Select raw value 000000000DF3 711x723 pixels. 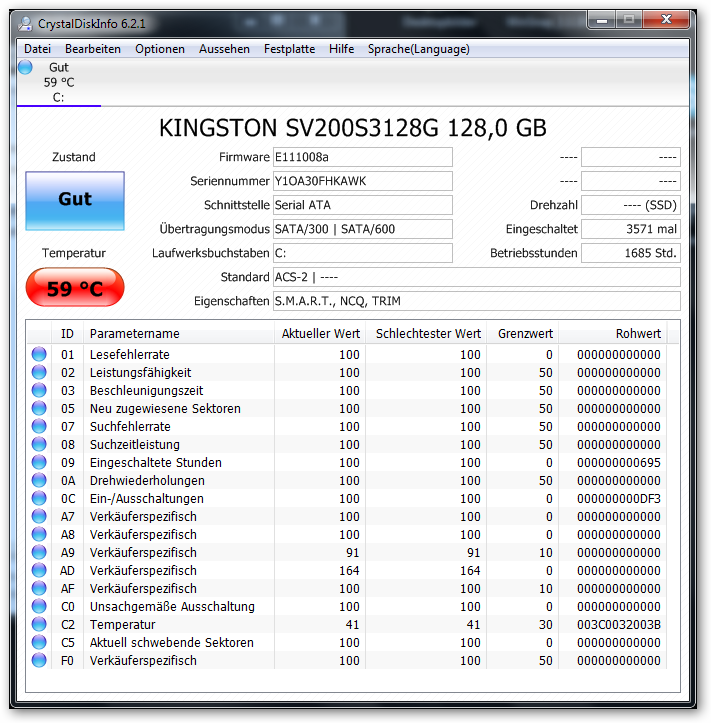click(619, 498)
